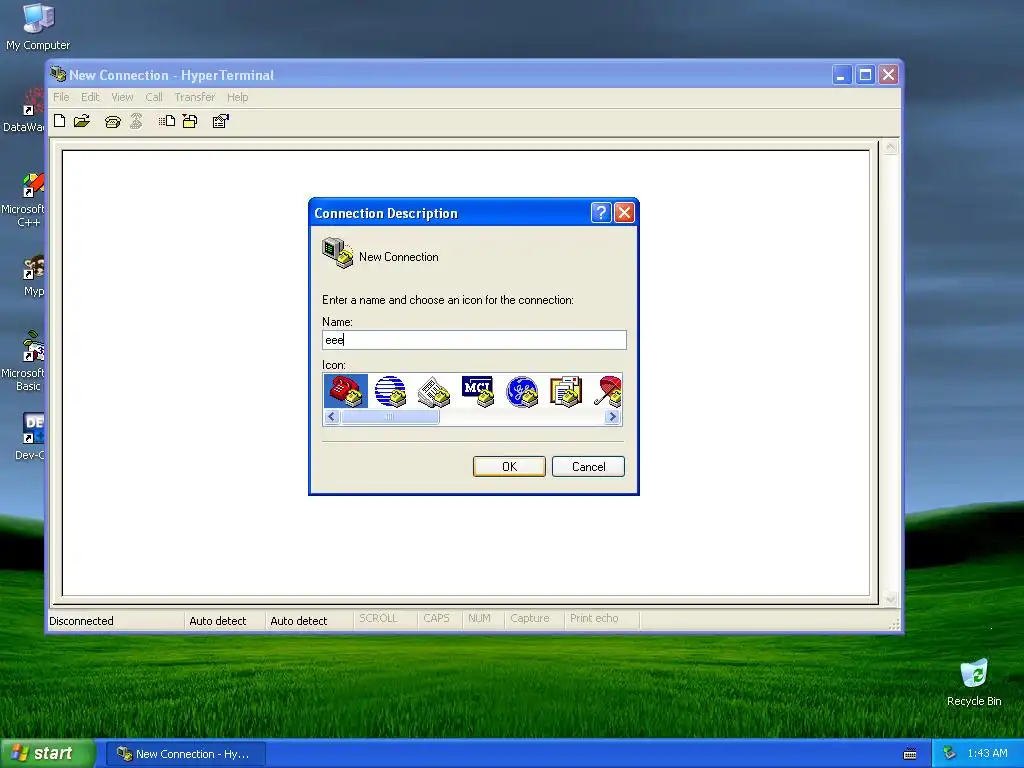
Task: Open the Help menu
Action: point(238,97)
